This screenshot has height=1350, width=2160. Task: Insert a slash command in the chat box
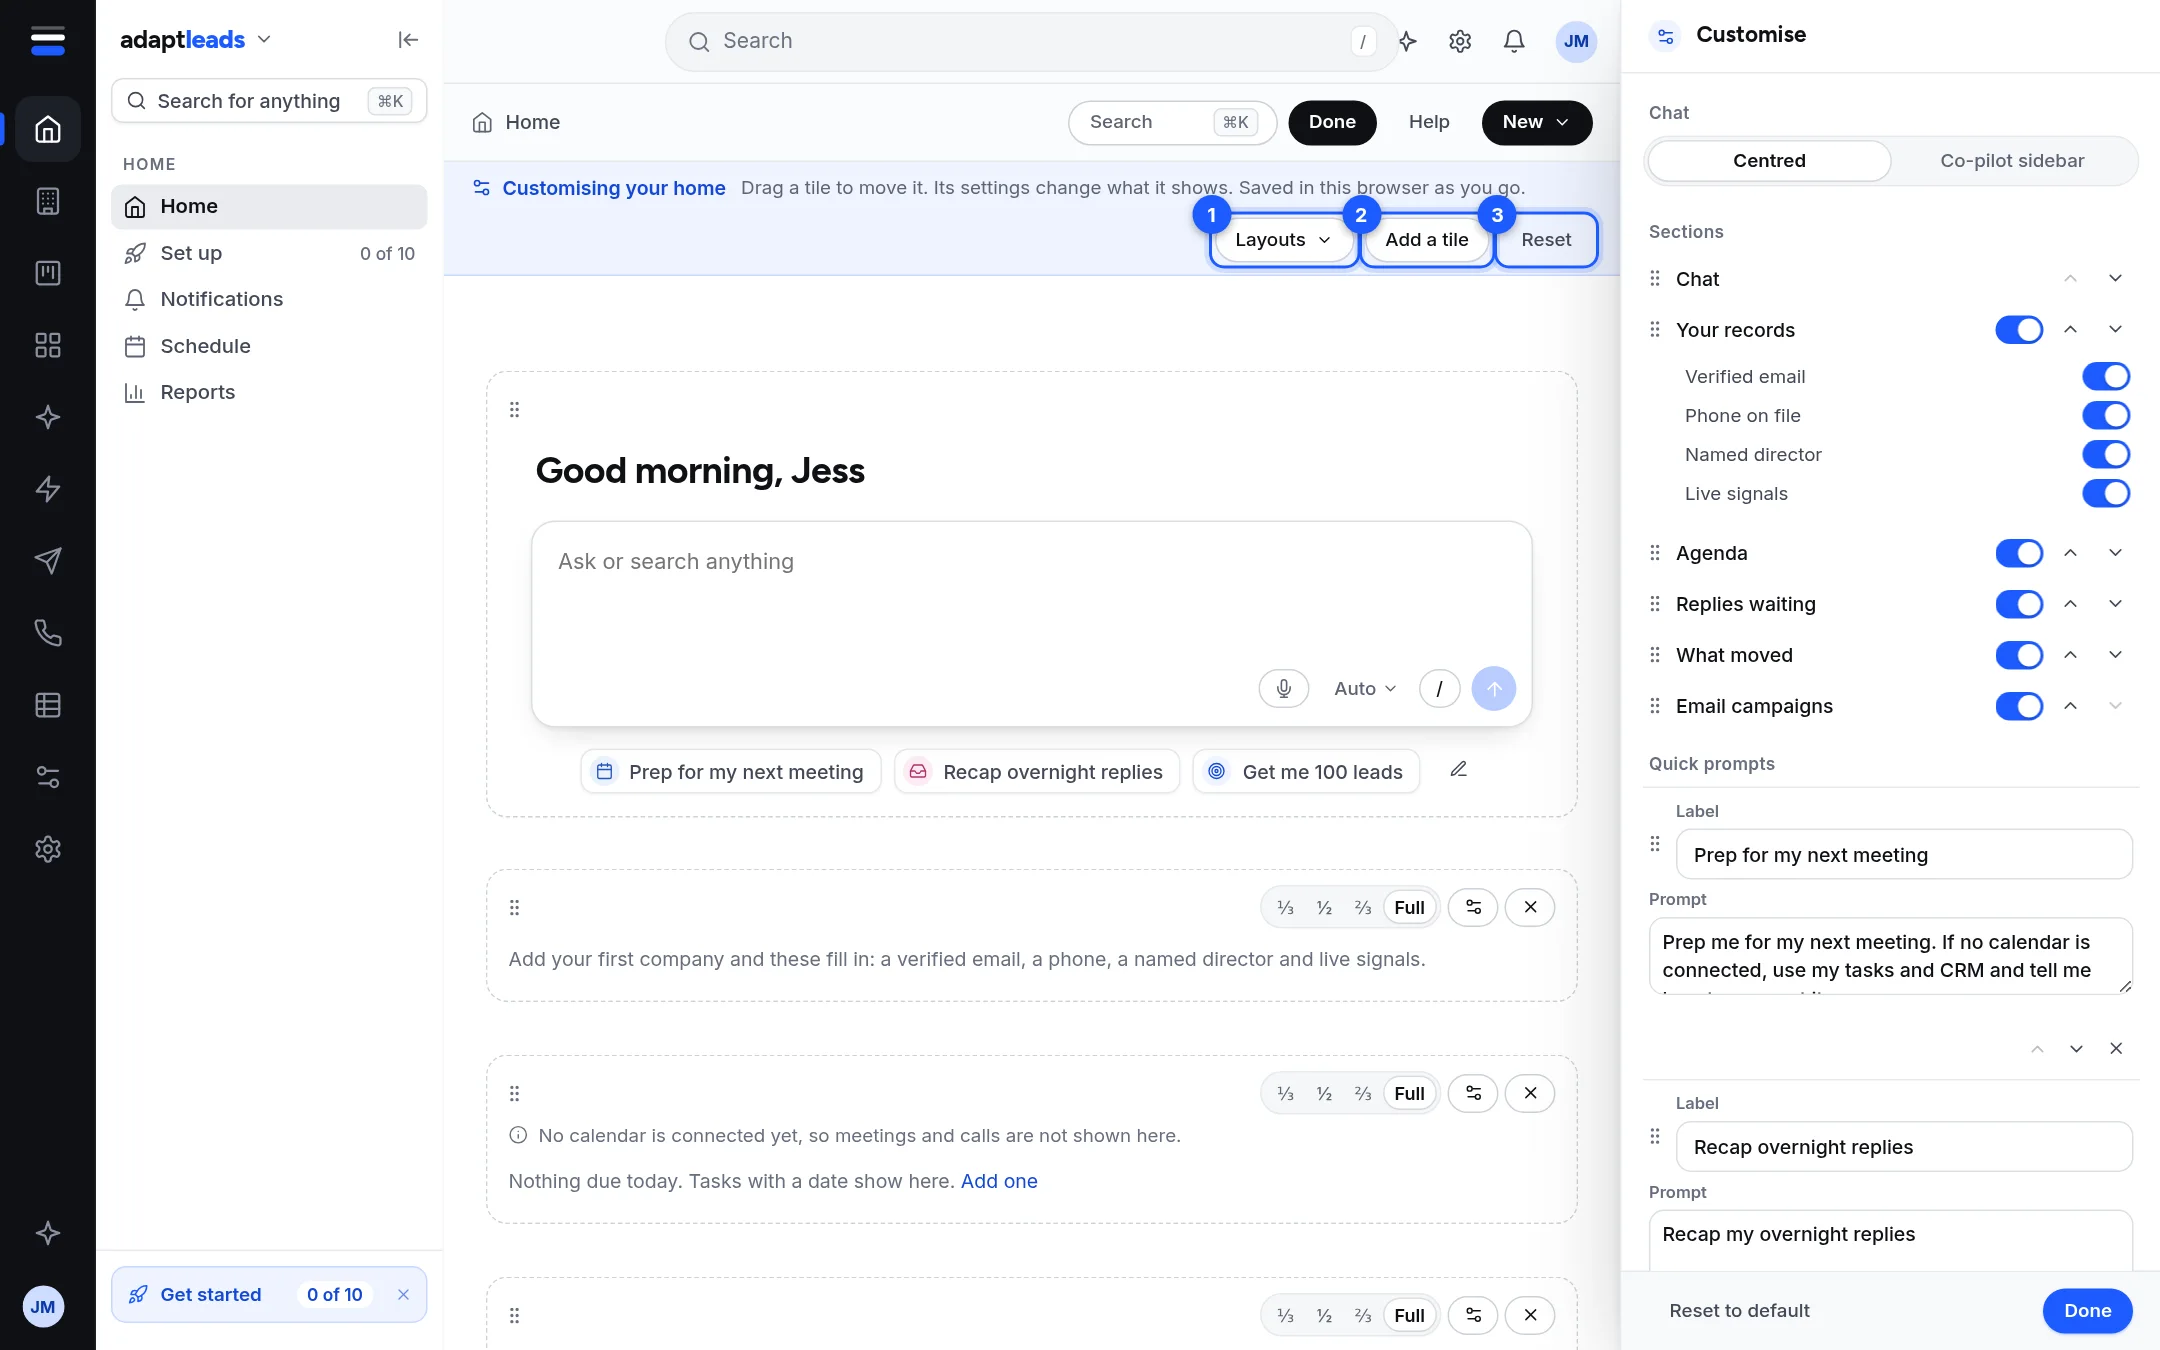tap(1440, 688)
